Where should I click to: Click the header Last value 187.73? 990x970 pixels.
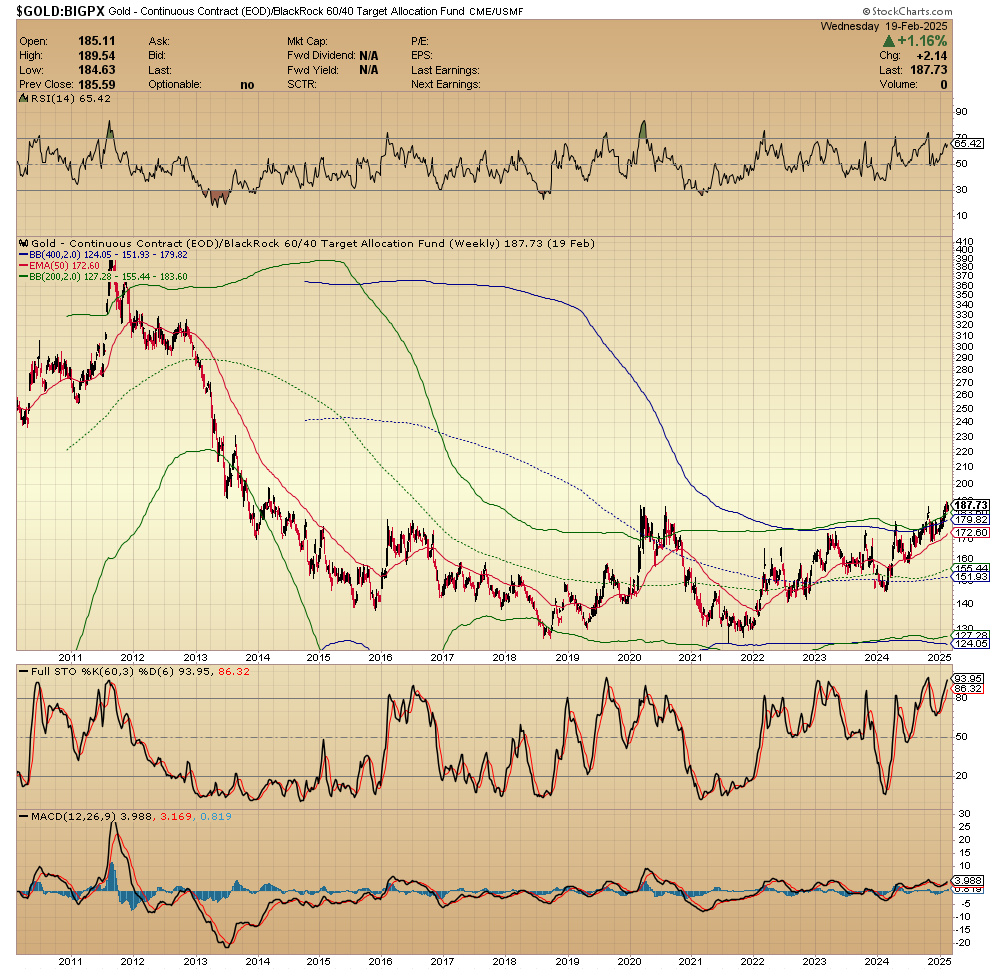coord(929,70)
